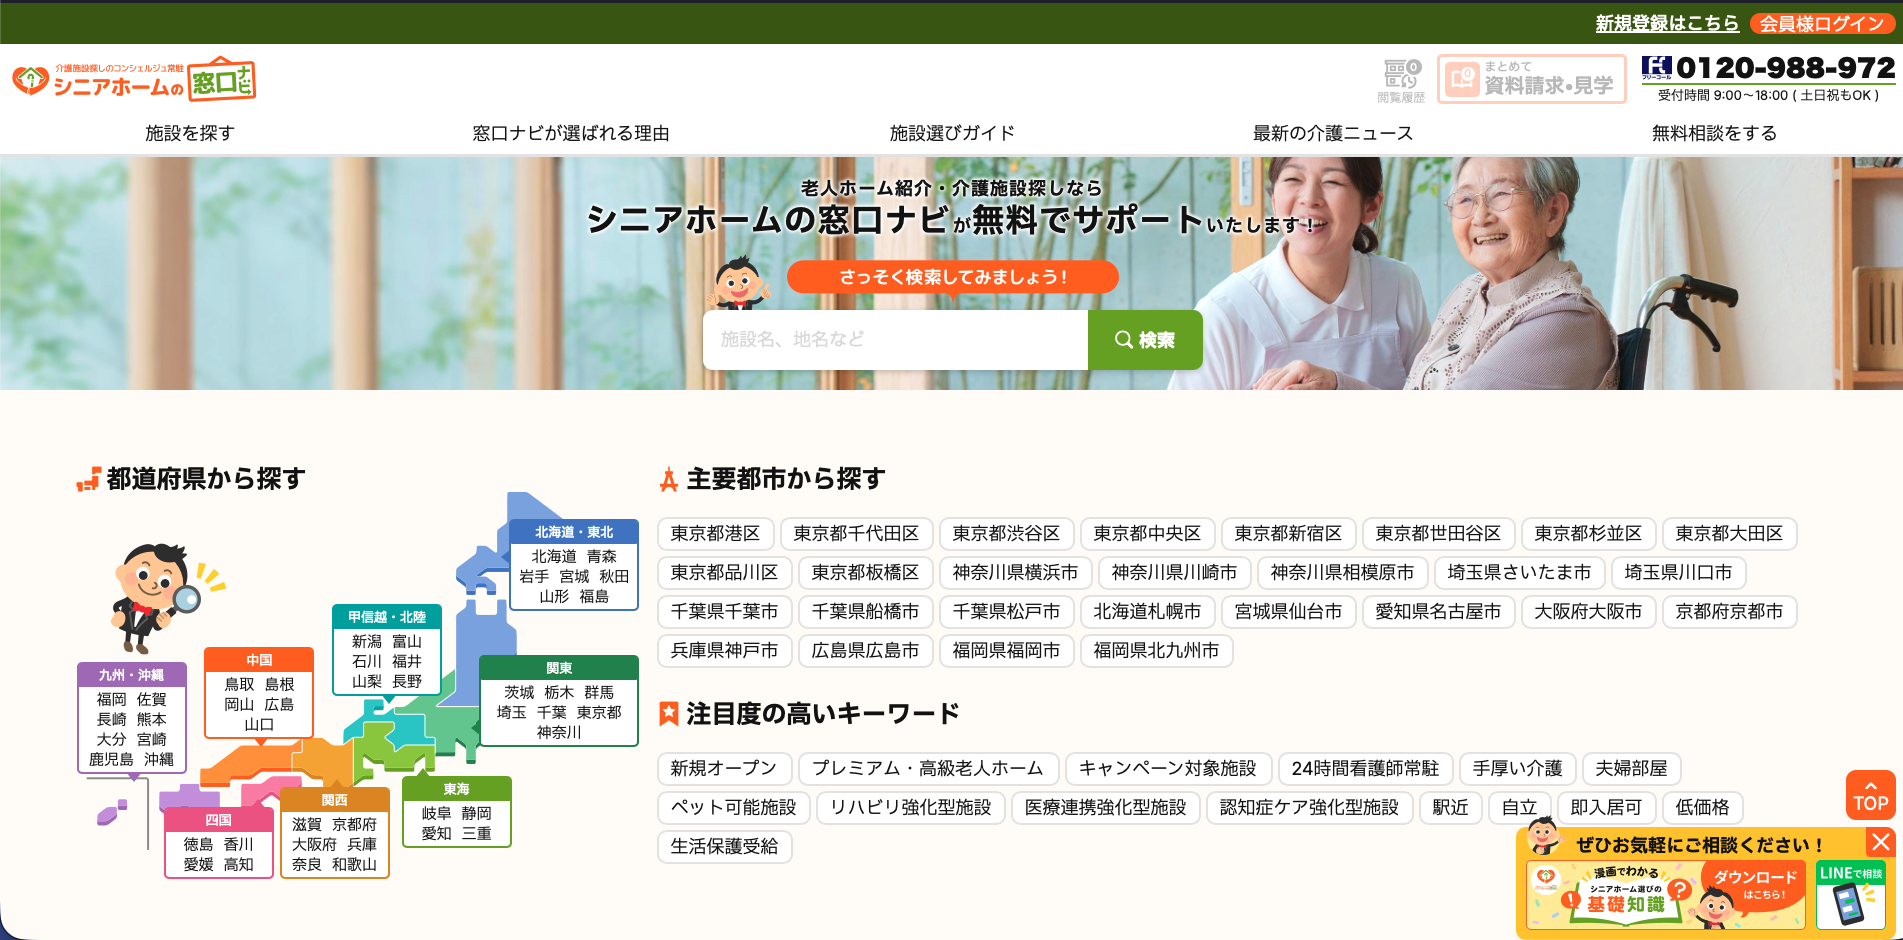Select 最新の介護ニュース in navigation
Image resolution: width=1903 pixels, height=940 pixels.
[x=1332, y=133]
